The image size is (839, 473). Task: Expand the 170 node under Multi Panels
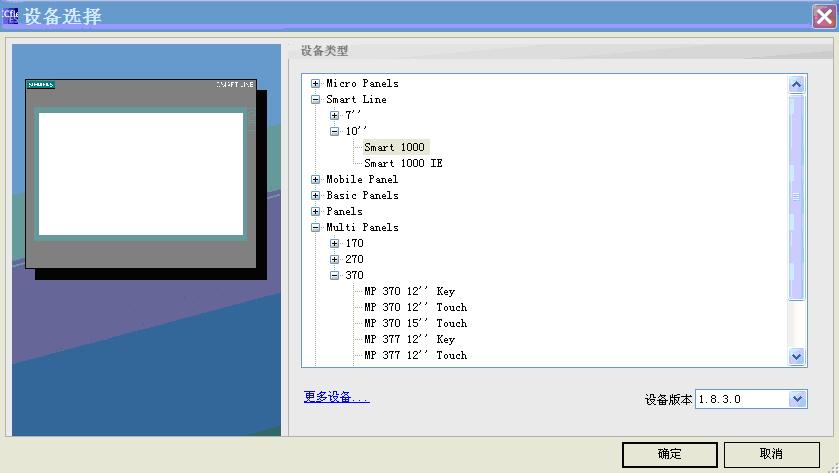click(334, 243)
